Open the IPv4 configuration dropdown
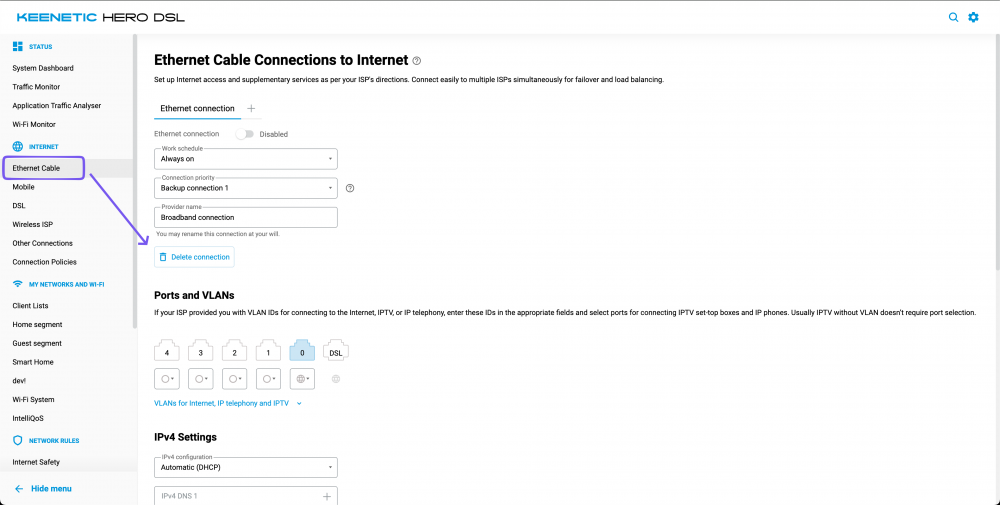The width and height of the screenshot is (1000, 505). [x=247, y=467]
